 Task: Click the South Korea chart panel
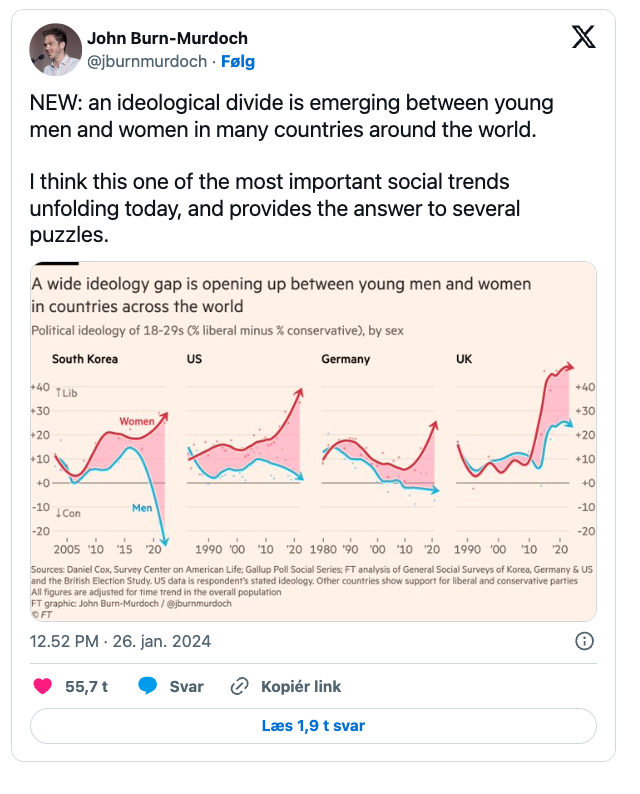(x=110, y=450)
